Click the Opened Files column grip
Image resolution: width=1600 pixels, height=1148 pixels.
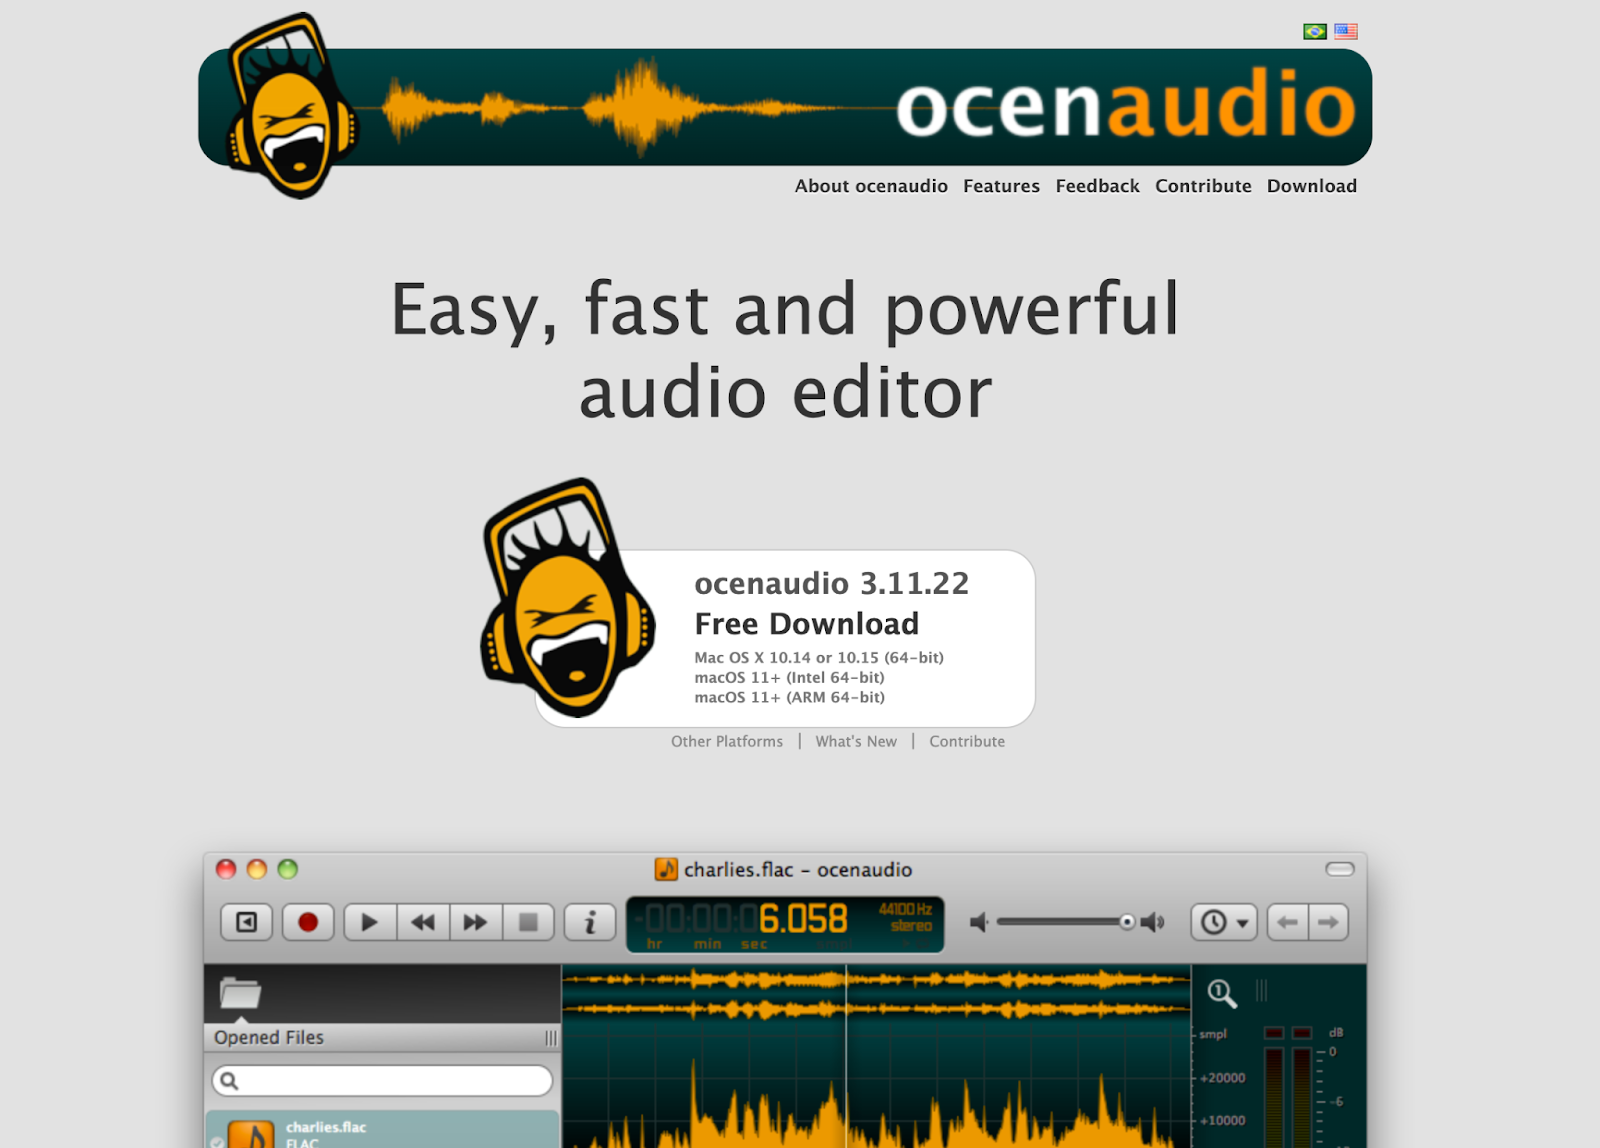point(551,1038)
